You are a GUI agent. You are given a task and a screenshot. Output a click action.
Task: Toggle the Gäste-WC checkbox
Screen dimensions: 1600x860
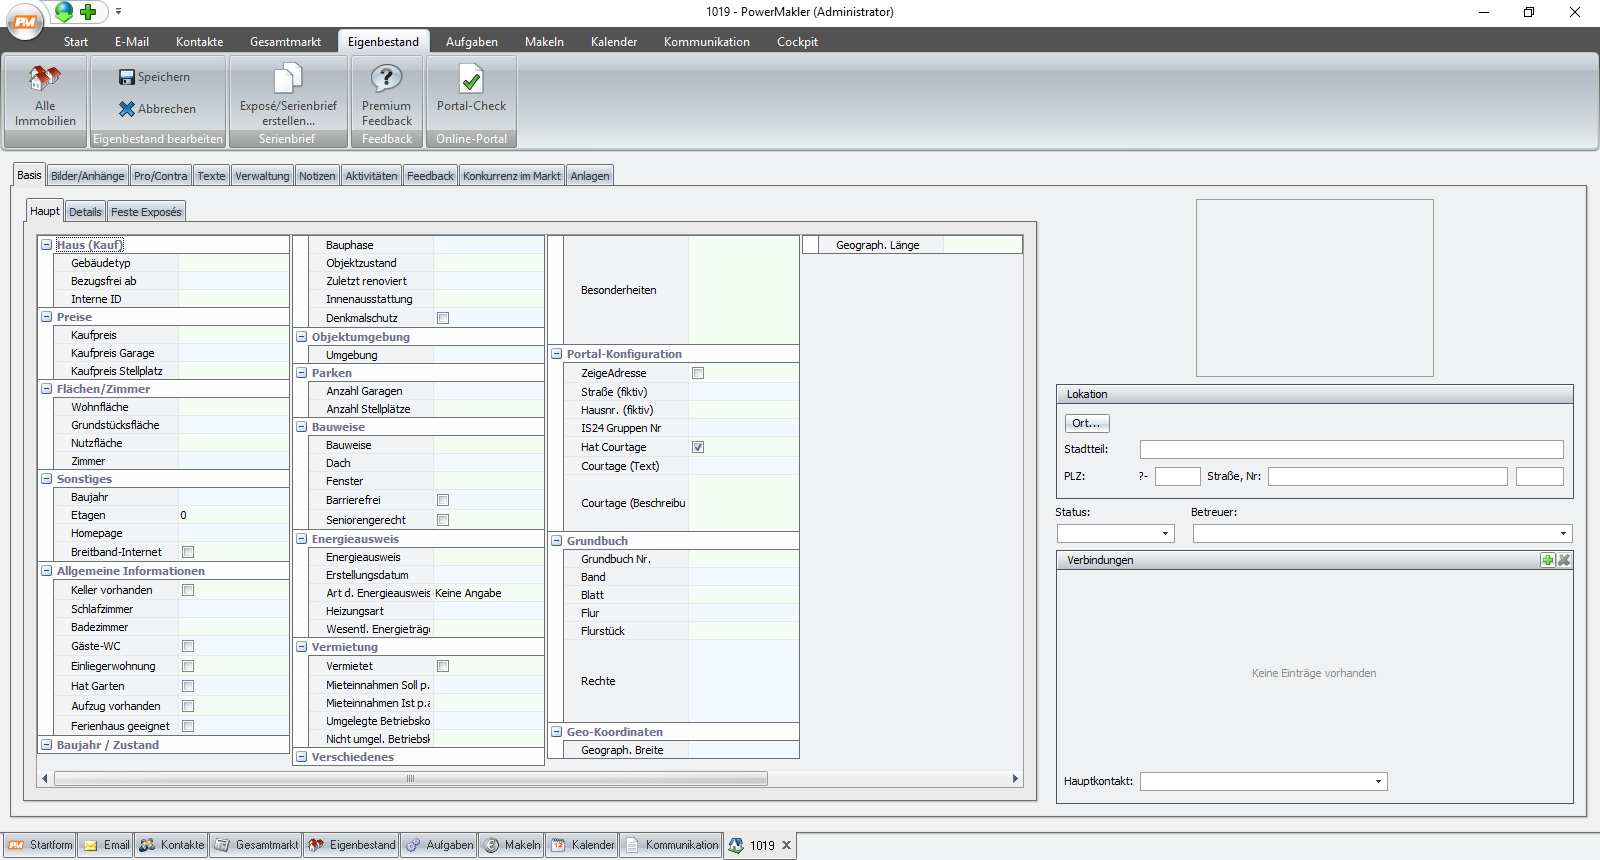[x=188, y=646]
